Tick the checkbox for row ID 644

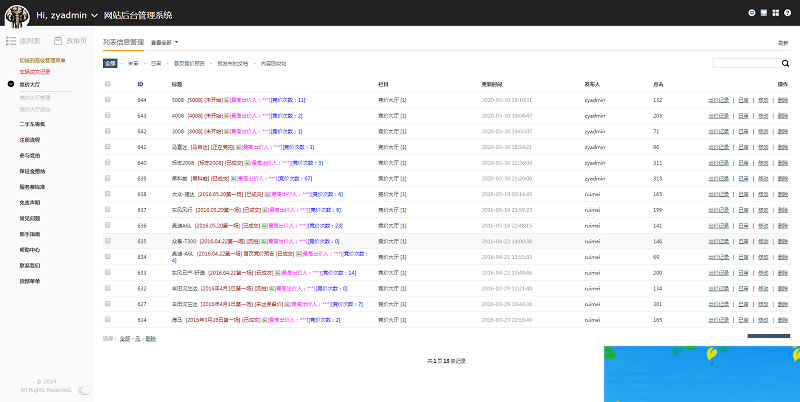[x=108, y=100]
